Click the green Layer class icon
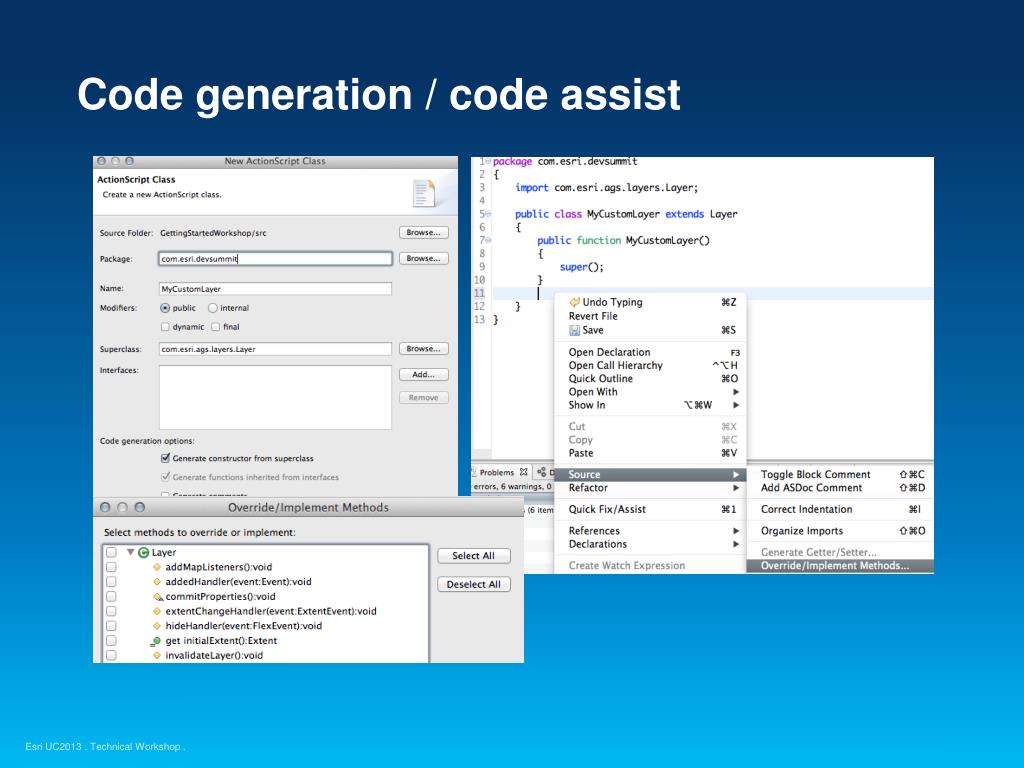This screenshot has height=768, width=1024. click(x=144, y=552)
